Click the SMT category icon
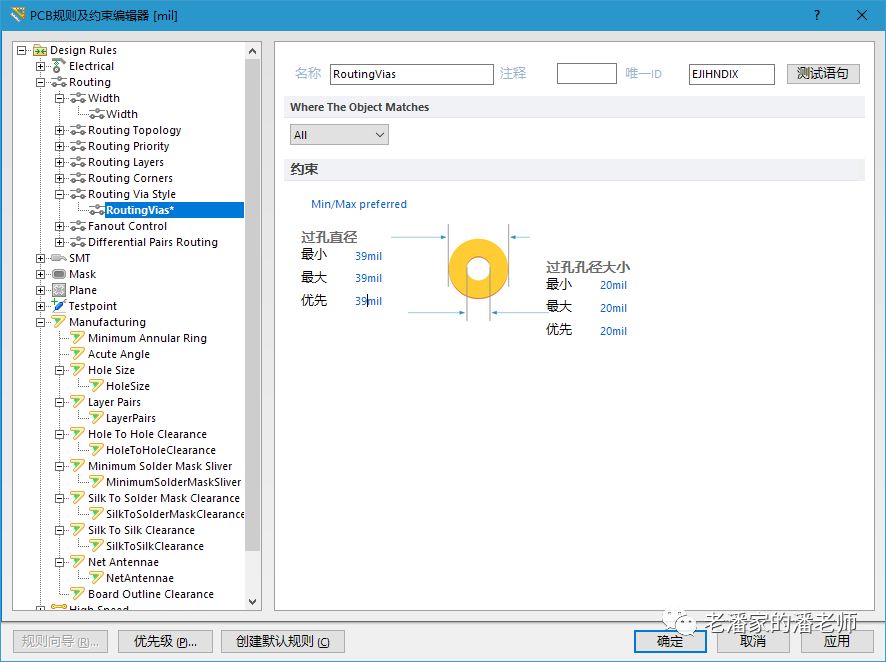Image resolution: width=886 pixels, height=662 pixels. click(59, 258)
